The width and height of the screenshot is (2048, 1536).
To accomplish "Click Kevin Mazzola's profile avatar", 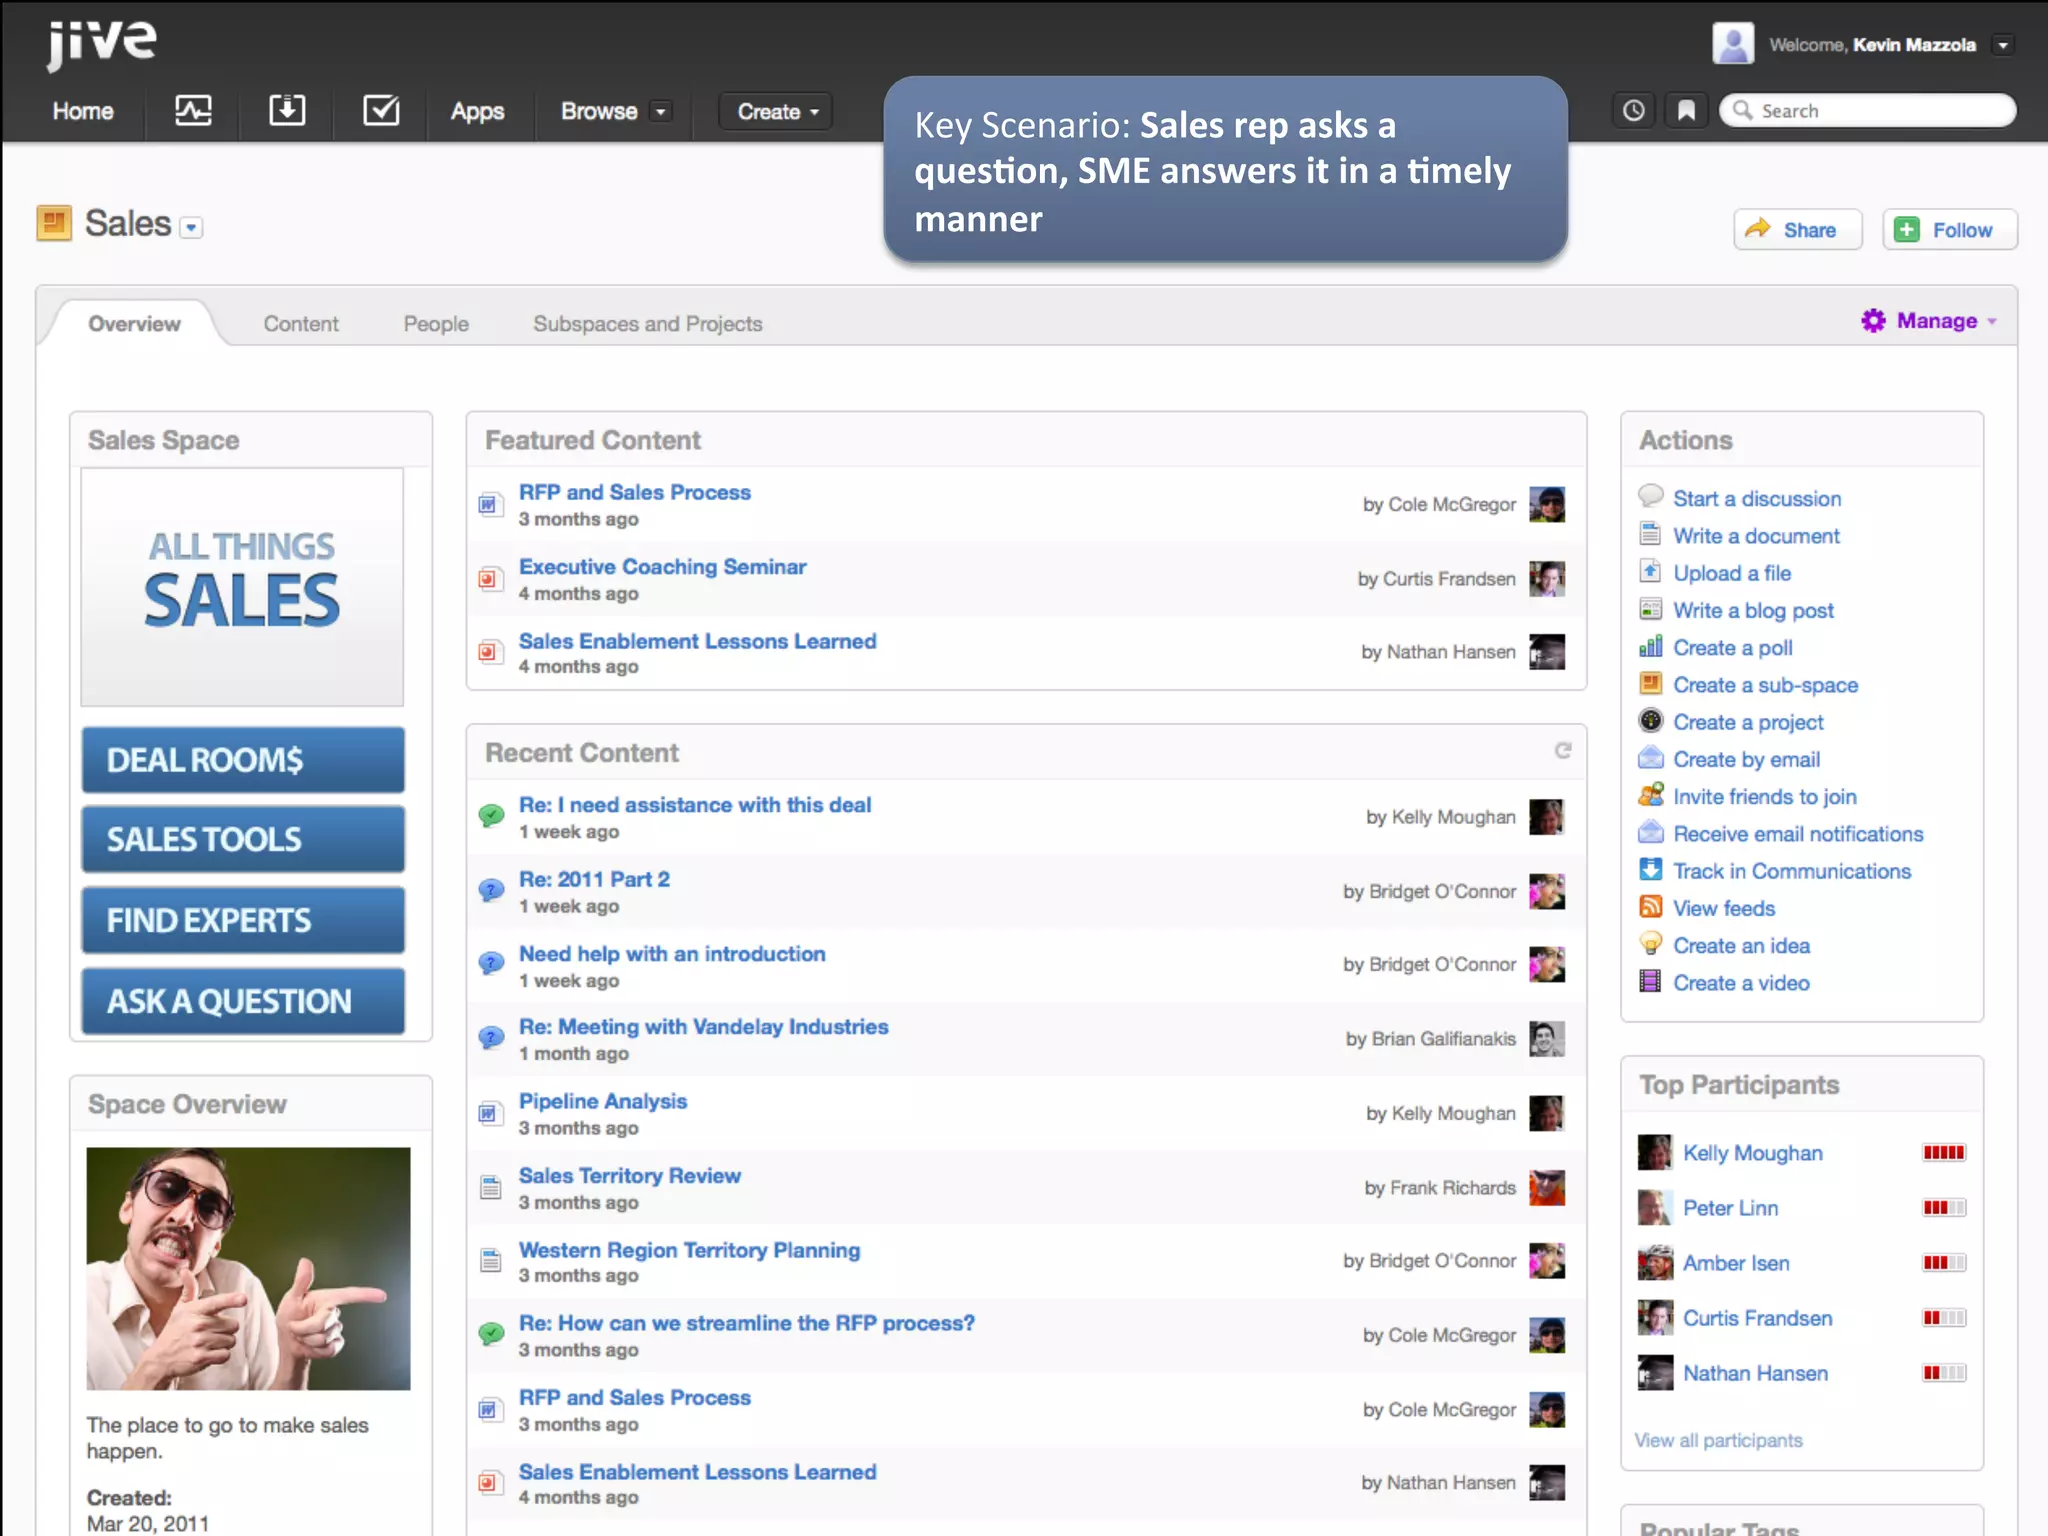I will tap(1733, 44).
